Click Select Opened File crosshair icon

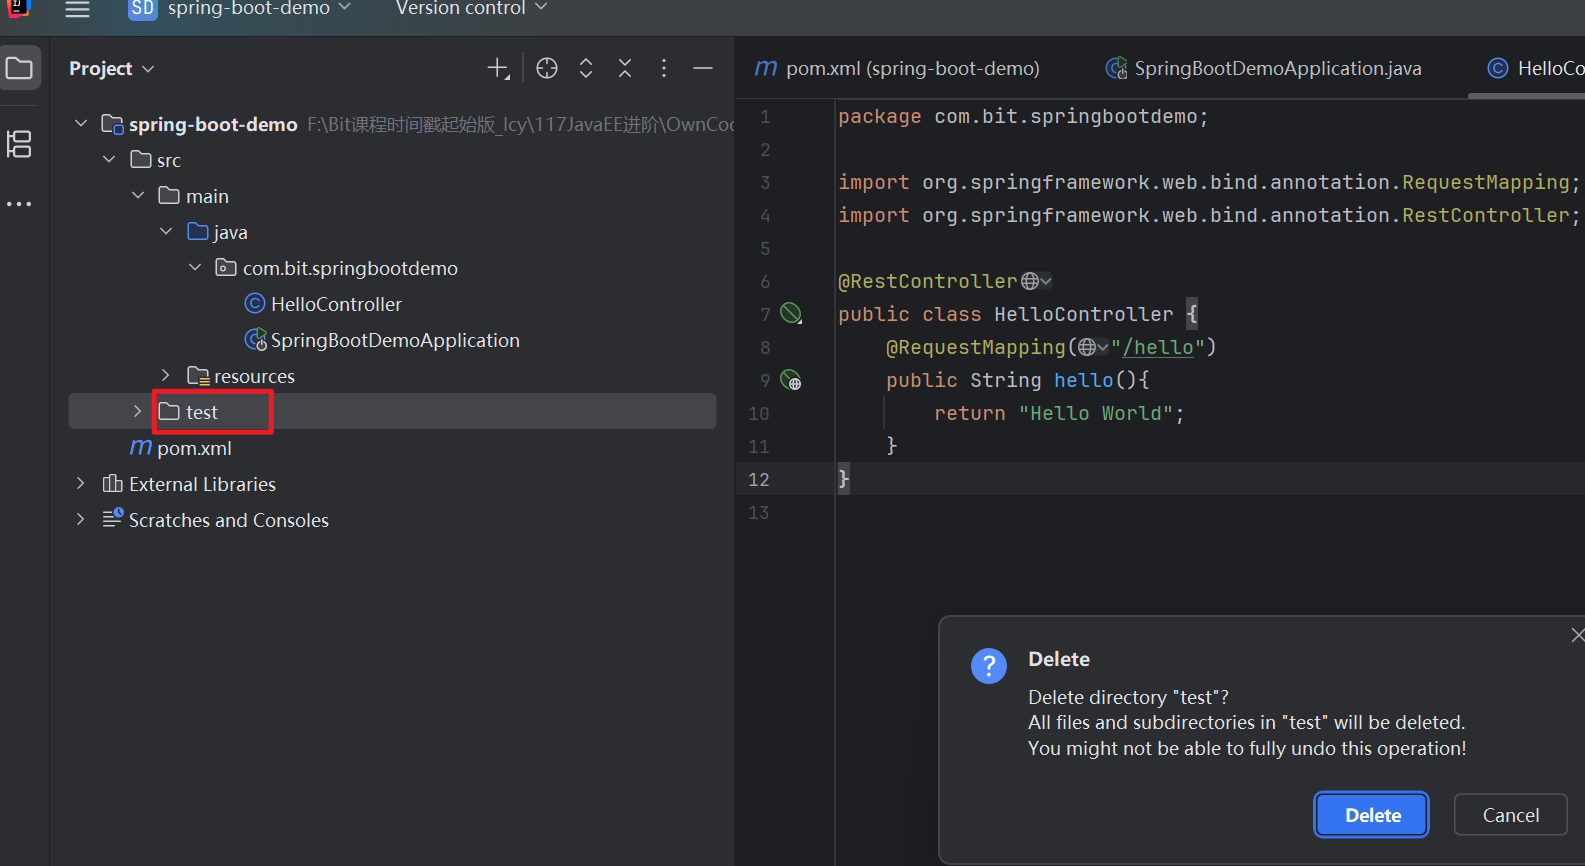547,68
